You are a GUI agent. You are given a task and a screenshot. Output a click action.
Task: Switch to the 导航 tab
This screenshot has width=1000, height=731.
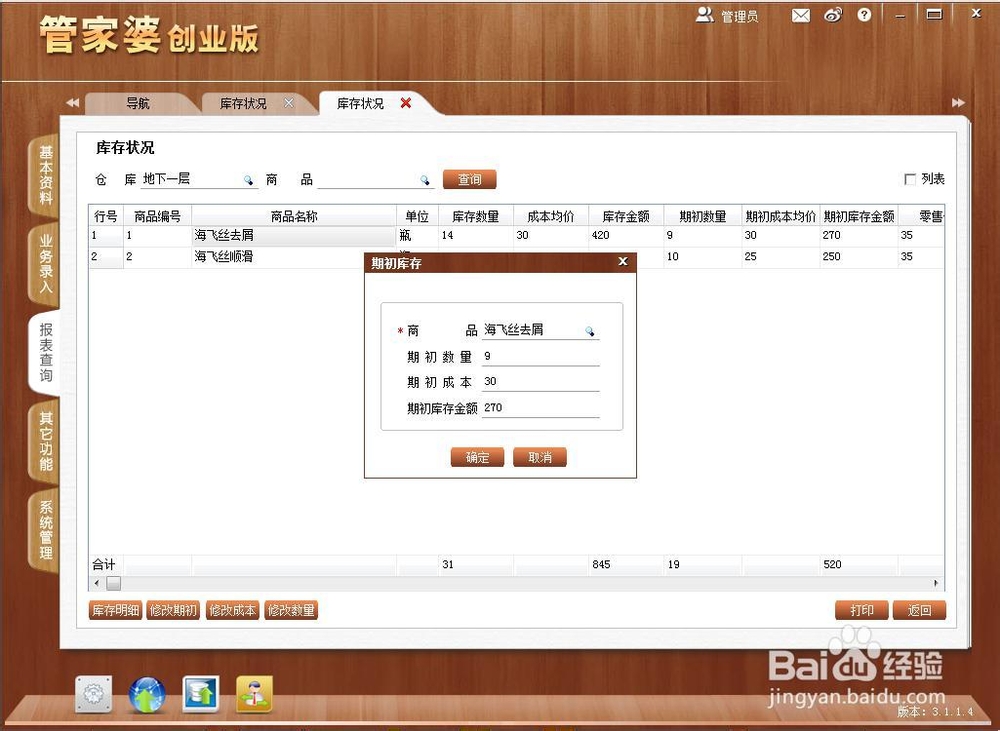pos(138,103)
